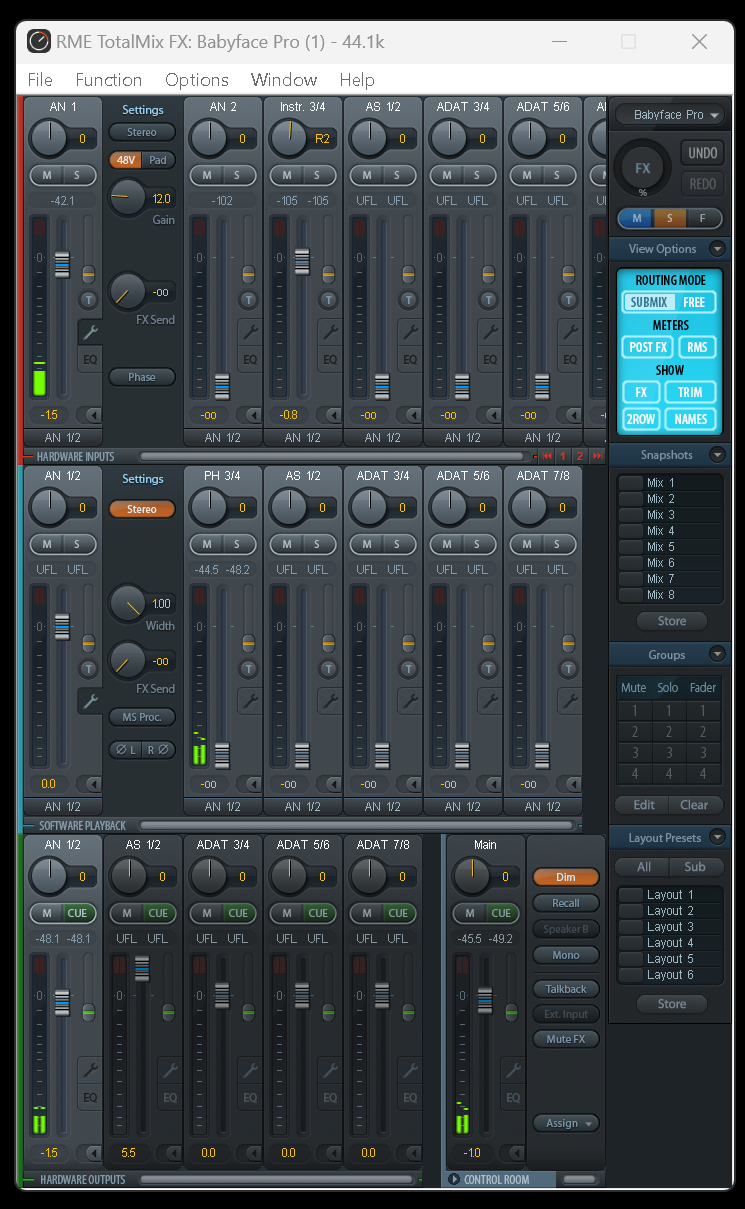The height and width of the screenshot is (1209, 745).
Task: Click Trim T button on AN 1 input
Action: tap(88, 299)
